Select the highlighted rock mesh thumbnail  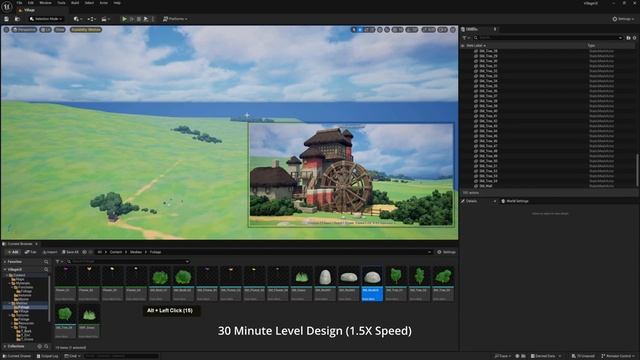coord(372,283)
